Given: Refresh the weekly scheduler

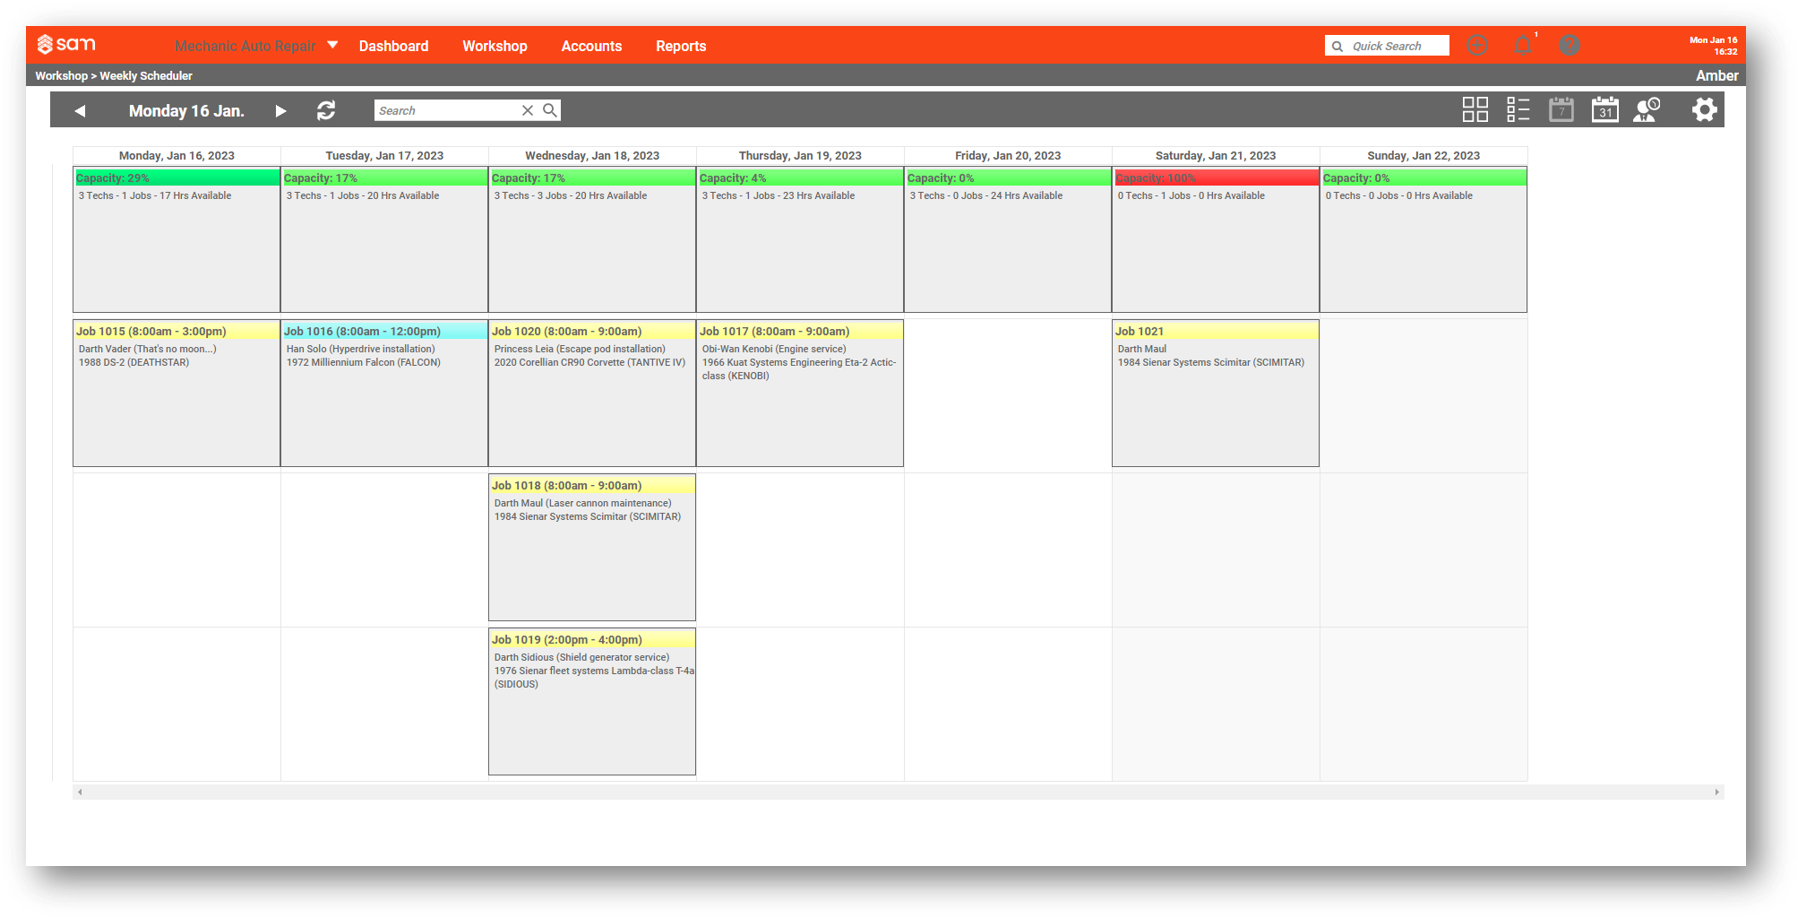Looking at the screenshot, I should (327, 110).
